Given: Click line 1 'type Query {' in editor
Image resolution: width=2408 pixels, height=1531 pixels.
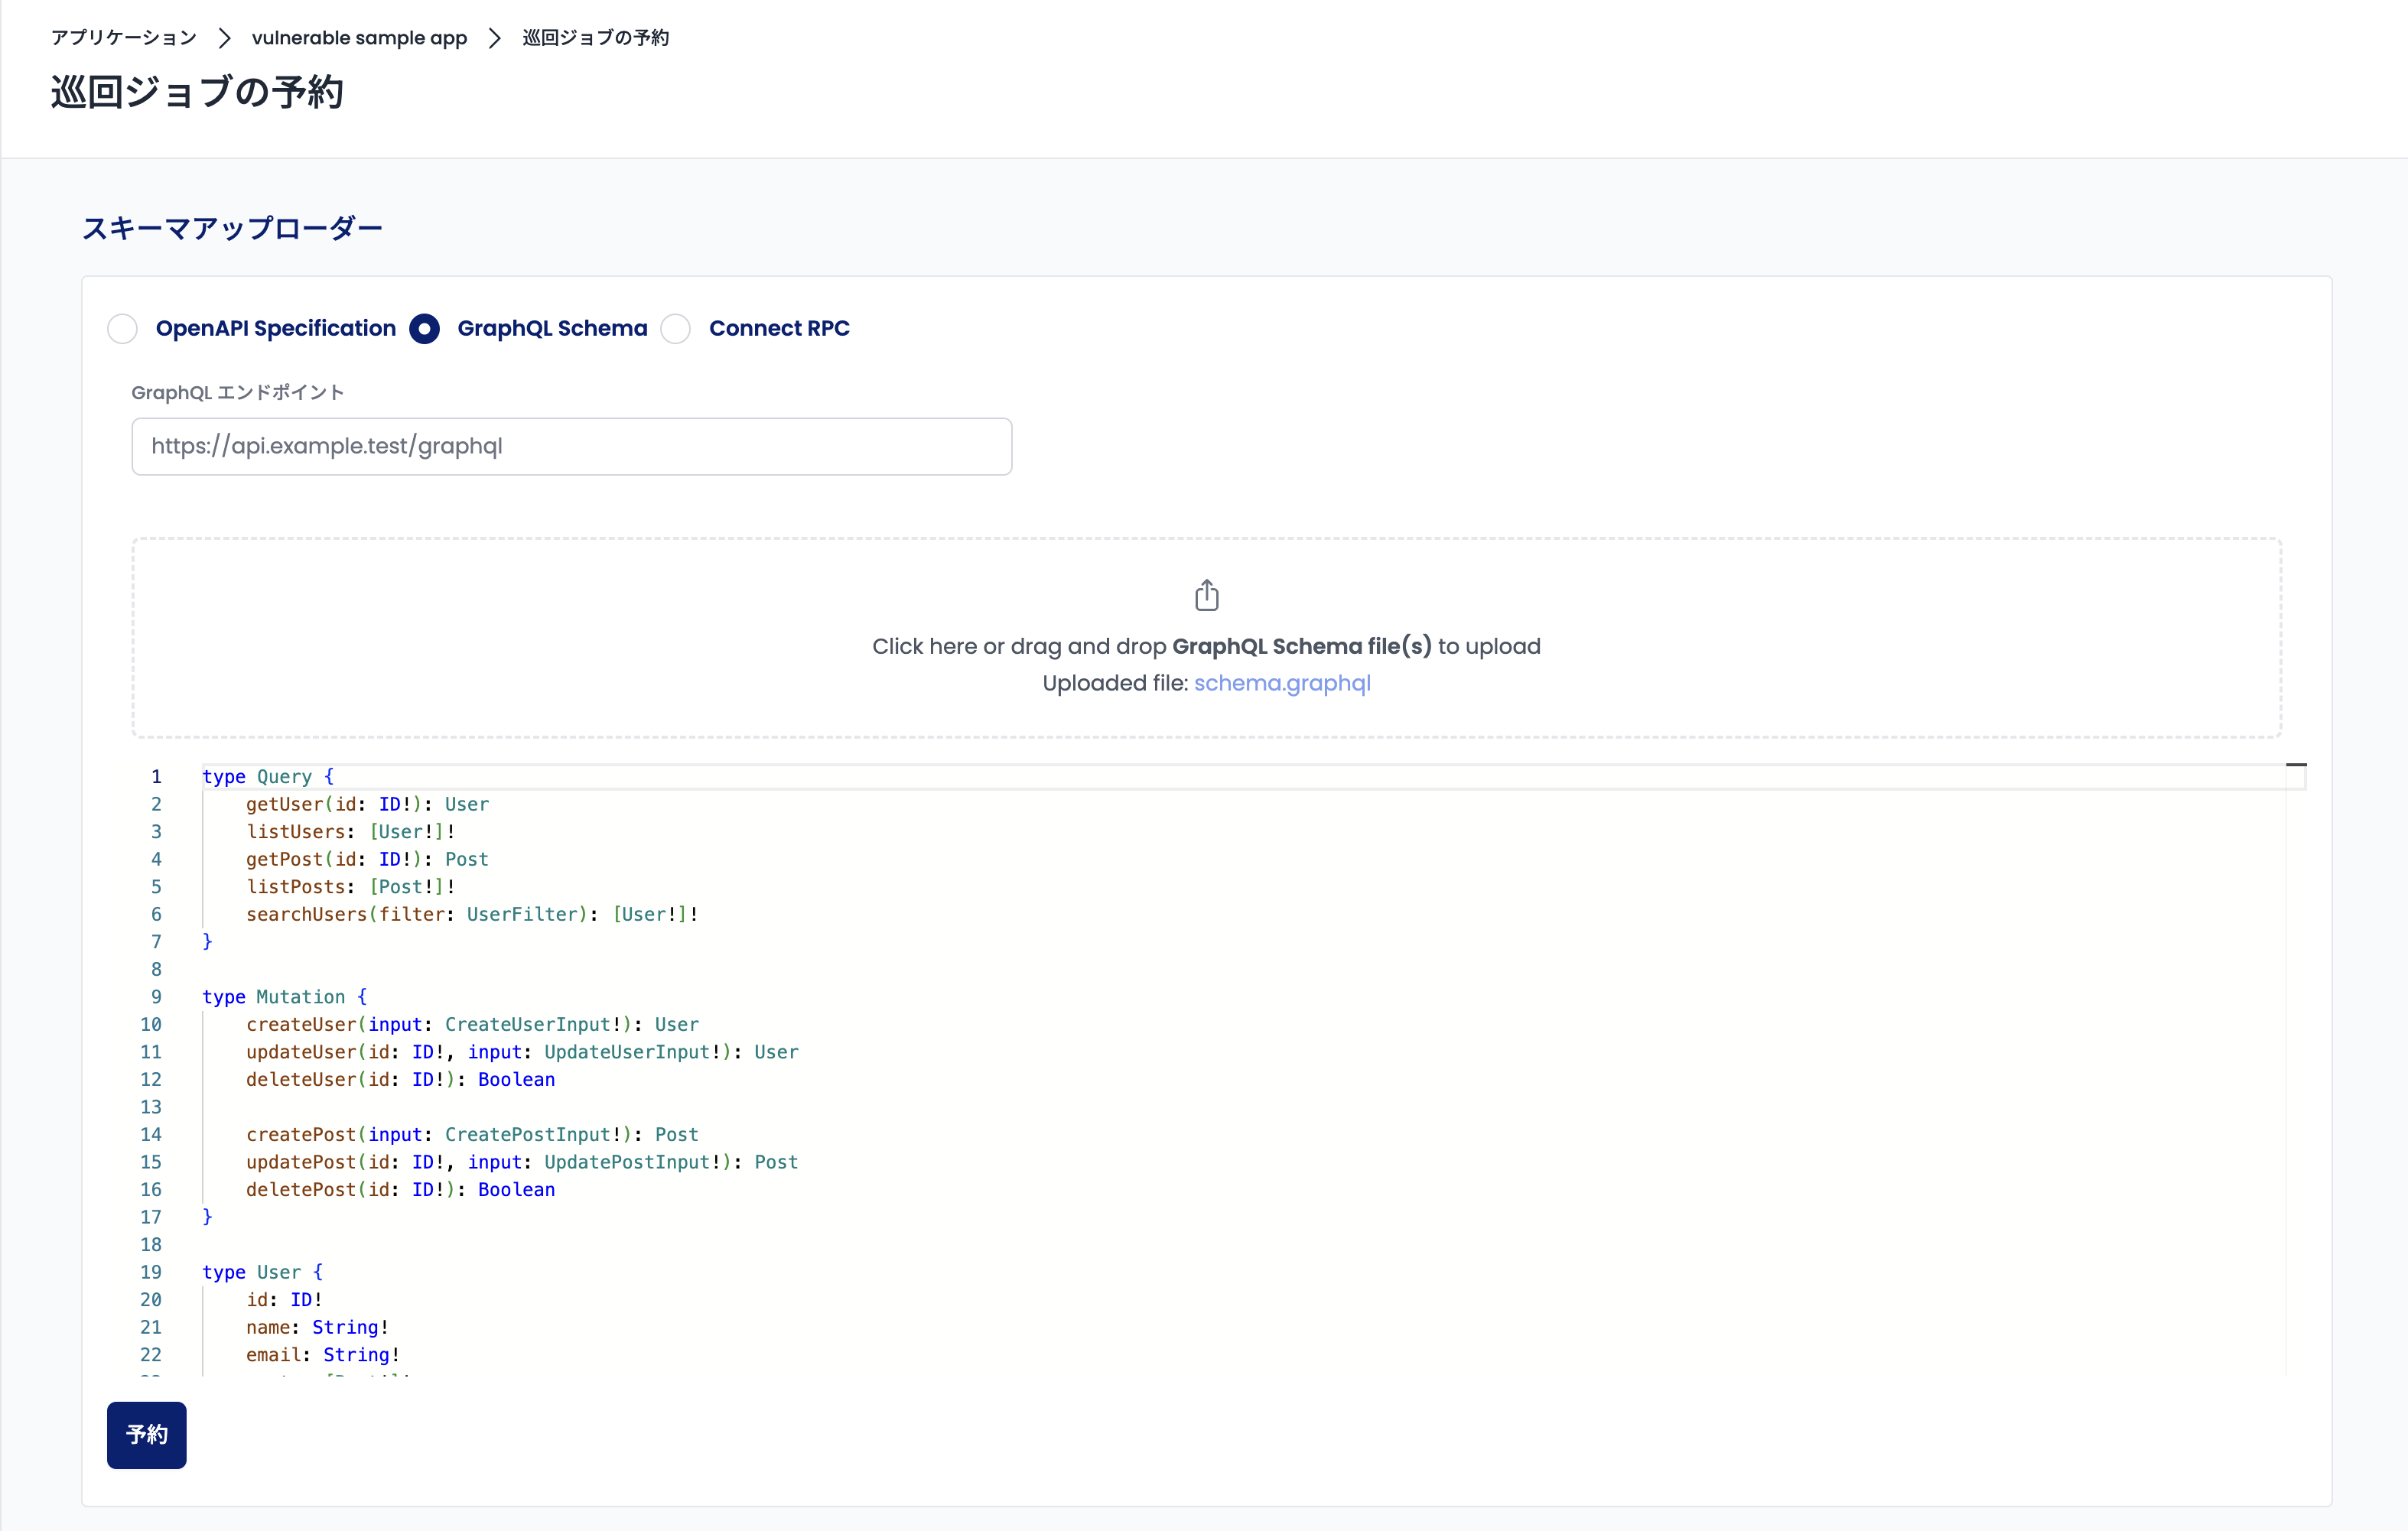Looking at the screenshot, I should tap(268, 777).
